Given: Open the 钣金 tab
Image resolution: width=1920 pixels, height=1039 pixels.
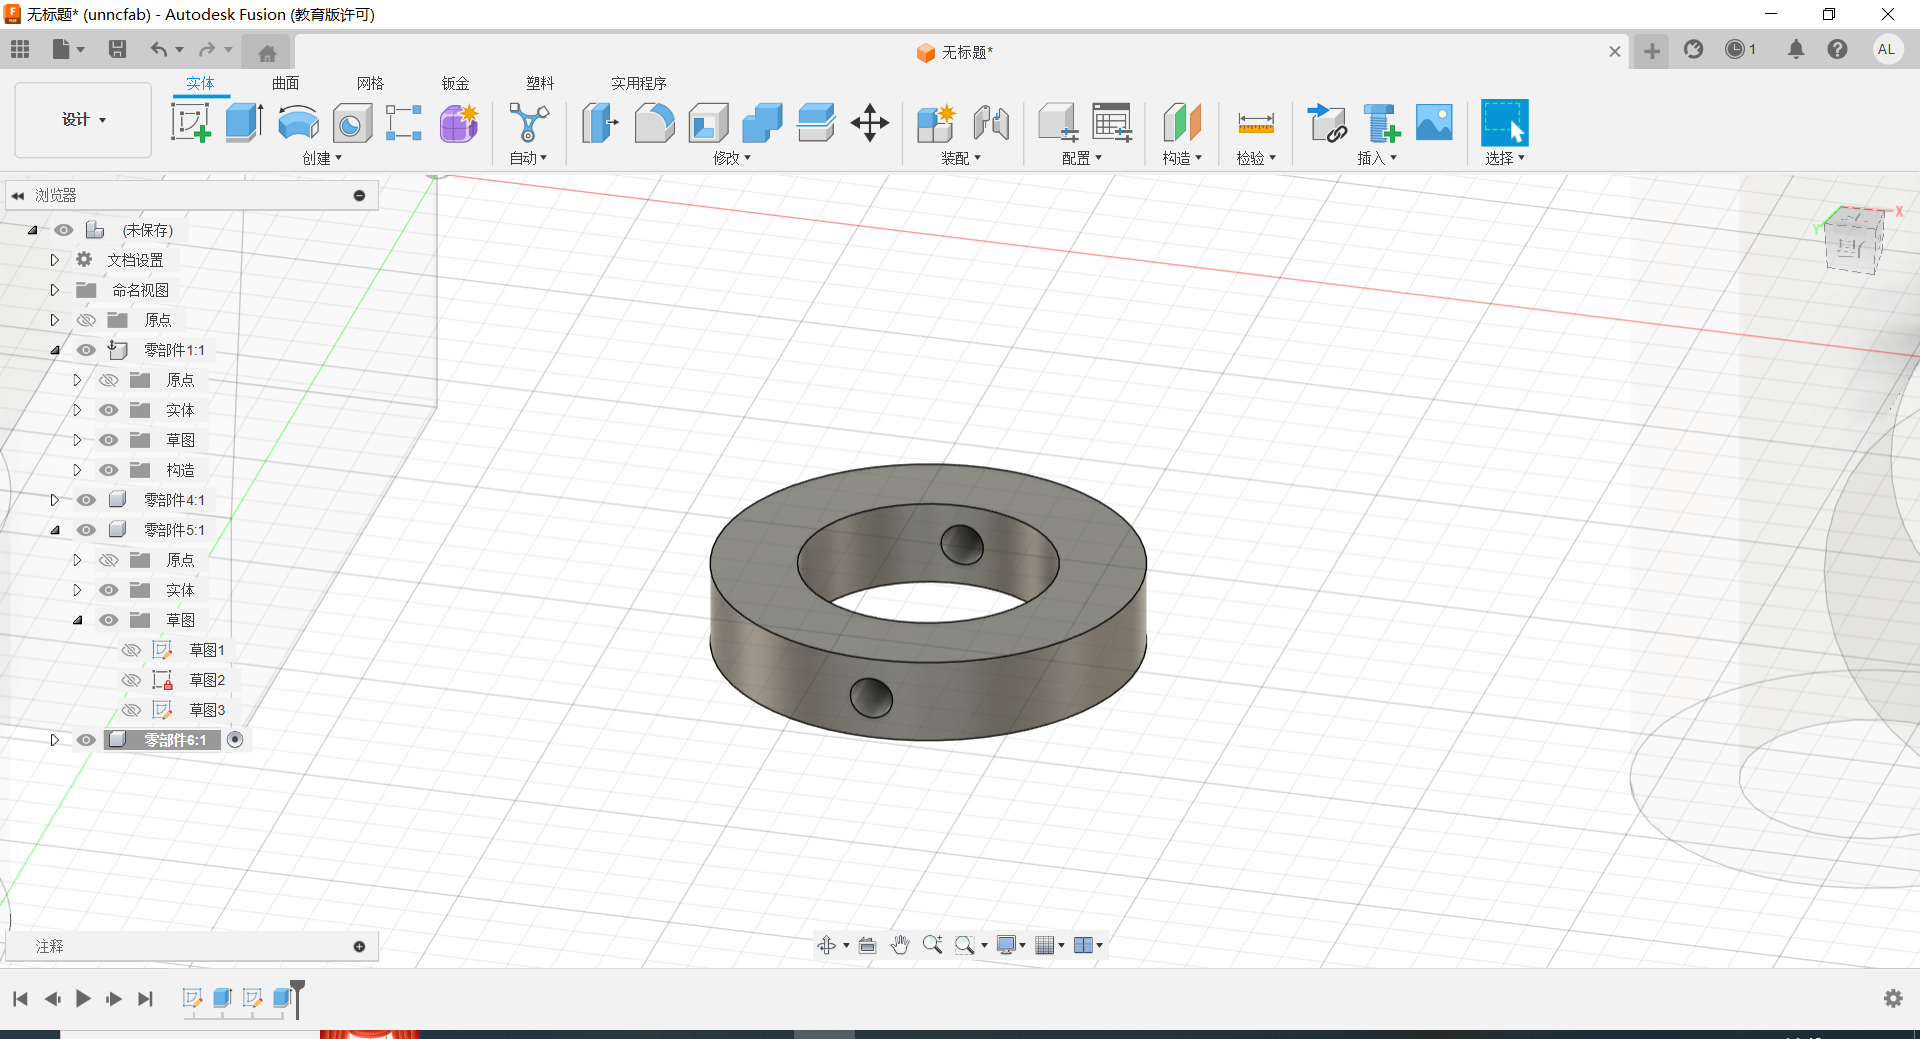Looking at the screenshot, I should [455, 83].
